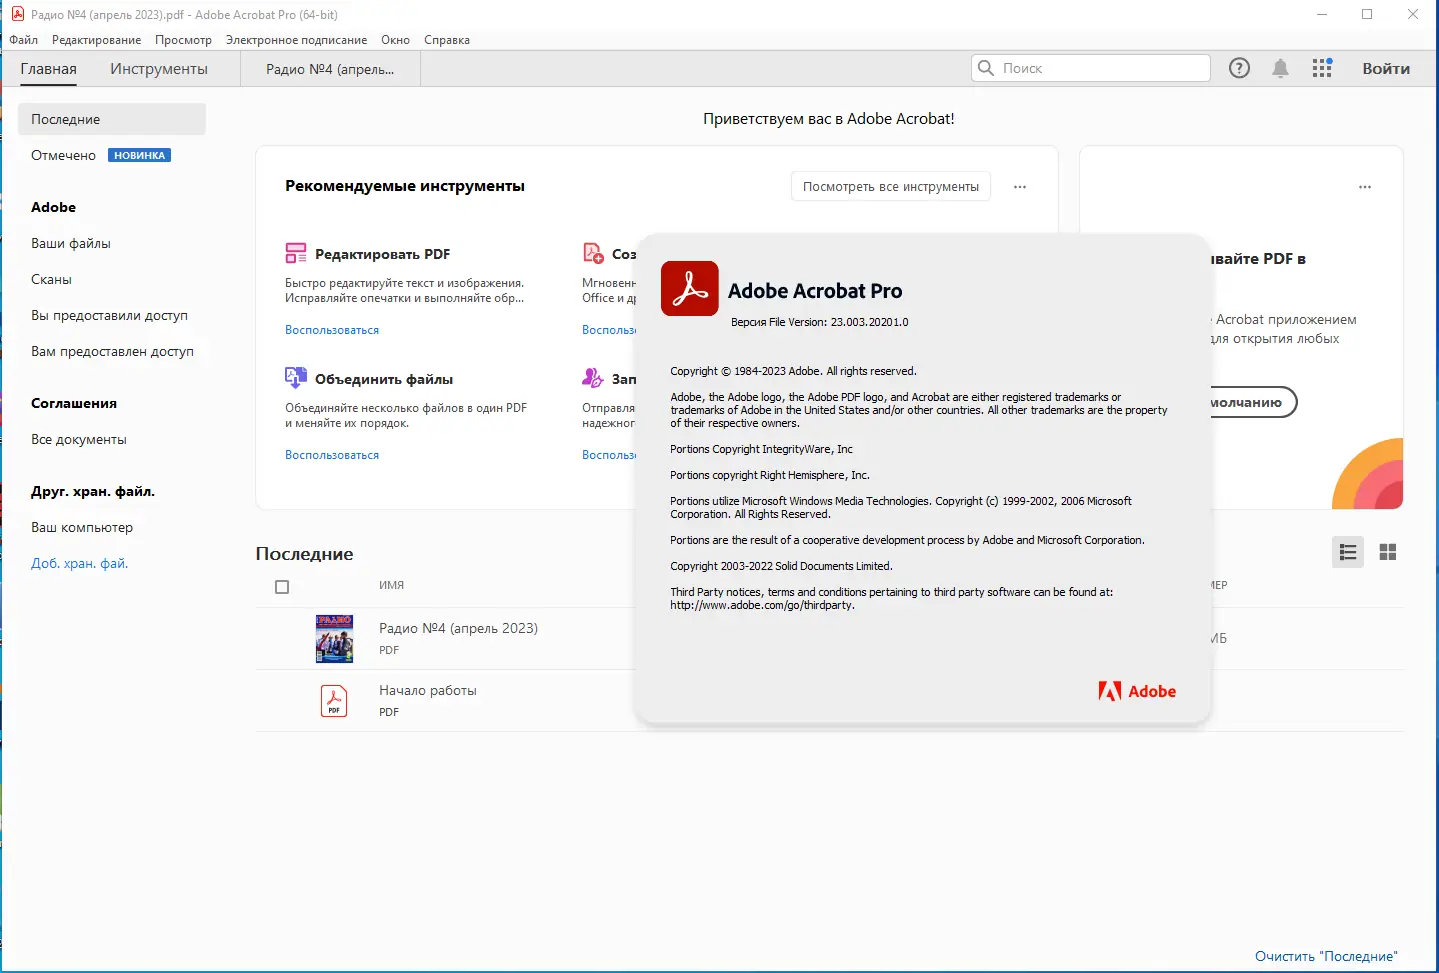The image size is (1439, 973).
Task: Close the Acrobat window
Action: coord(1413,14)
